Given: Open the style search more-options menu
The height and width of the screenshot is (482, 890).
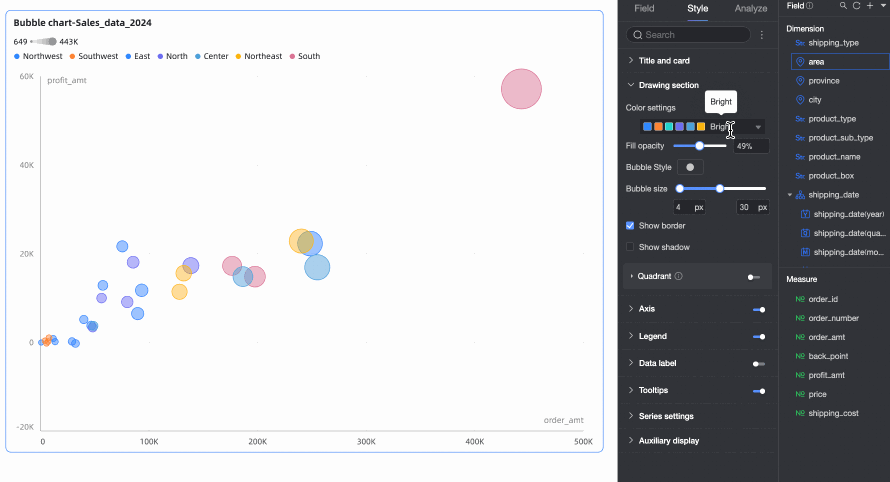Looking at the screenshot, I should pyautogui.click(x=762, y=35).
